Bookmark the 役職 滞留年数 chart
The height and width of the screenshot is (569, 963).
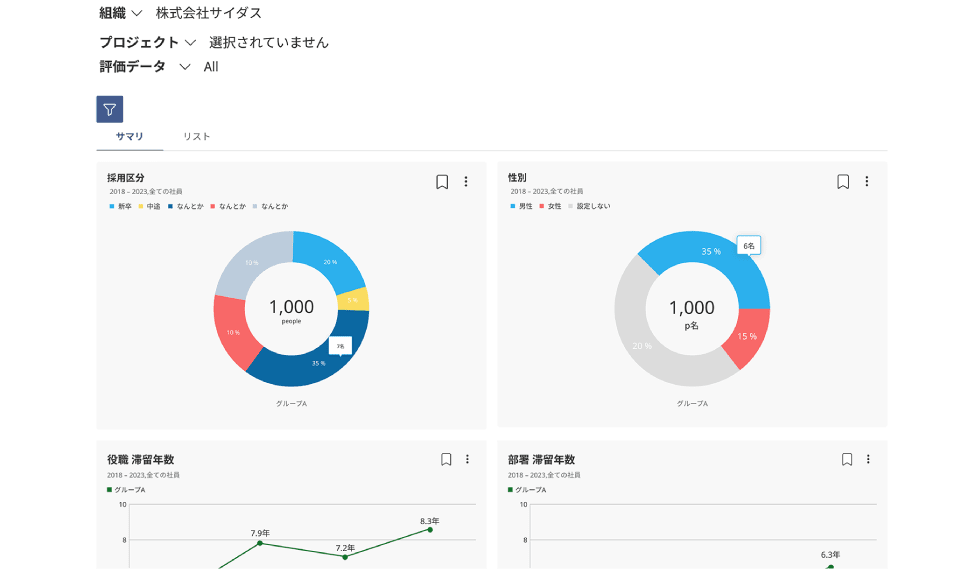click(x=446, y=459)
